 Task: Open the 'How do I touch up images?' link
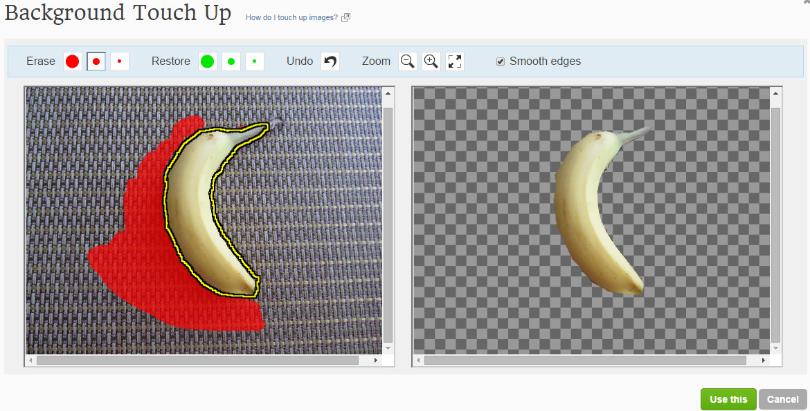tap(291, 17)
